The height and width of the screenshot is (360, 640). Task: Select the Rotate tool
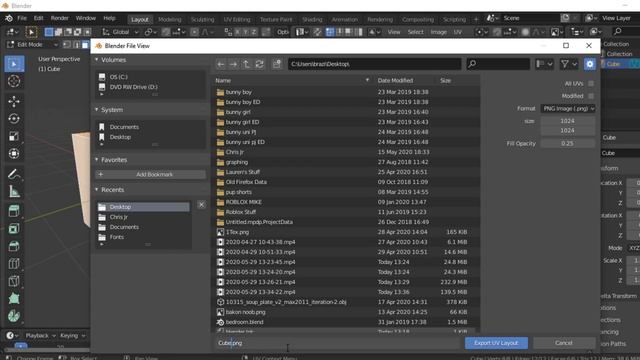pyautogui.click(x=14, y=119)
